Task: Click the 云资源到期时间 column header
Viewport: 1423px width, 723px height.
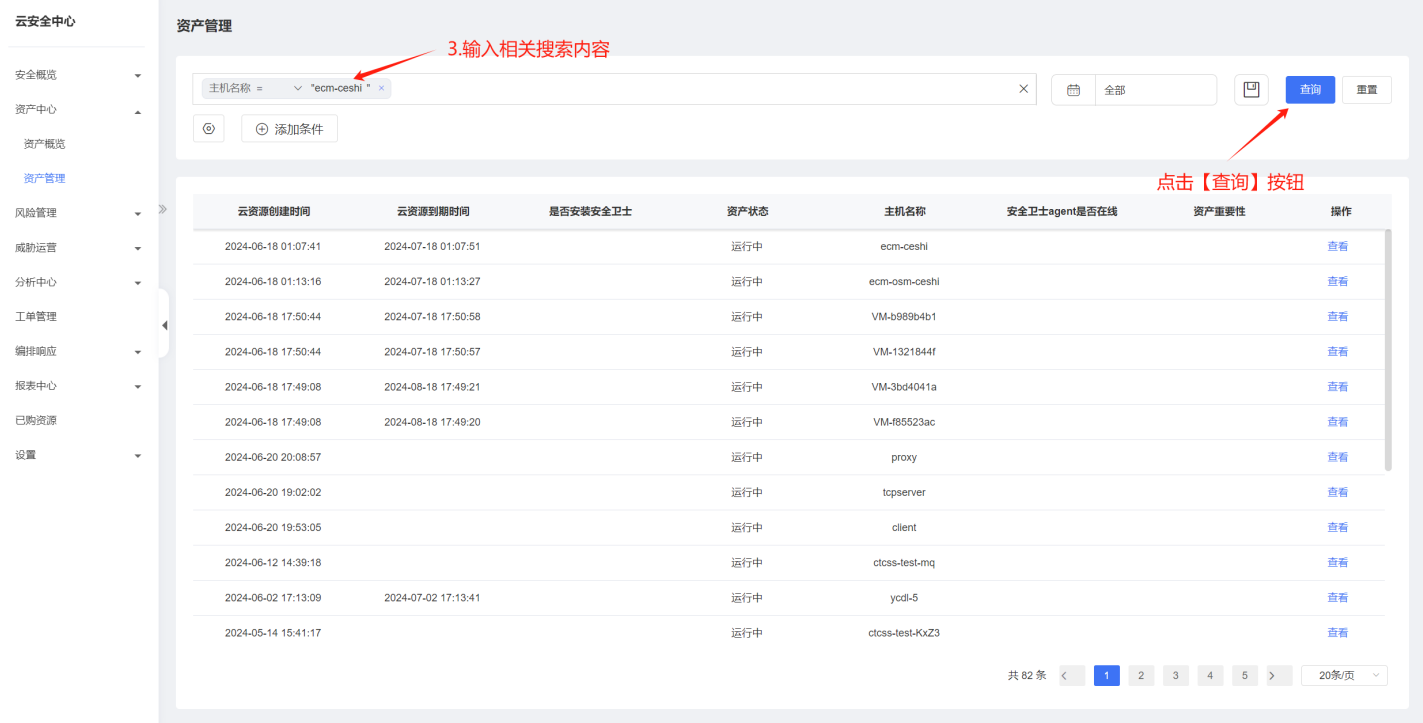Action: coord(433,211)
